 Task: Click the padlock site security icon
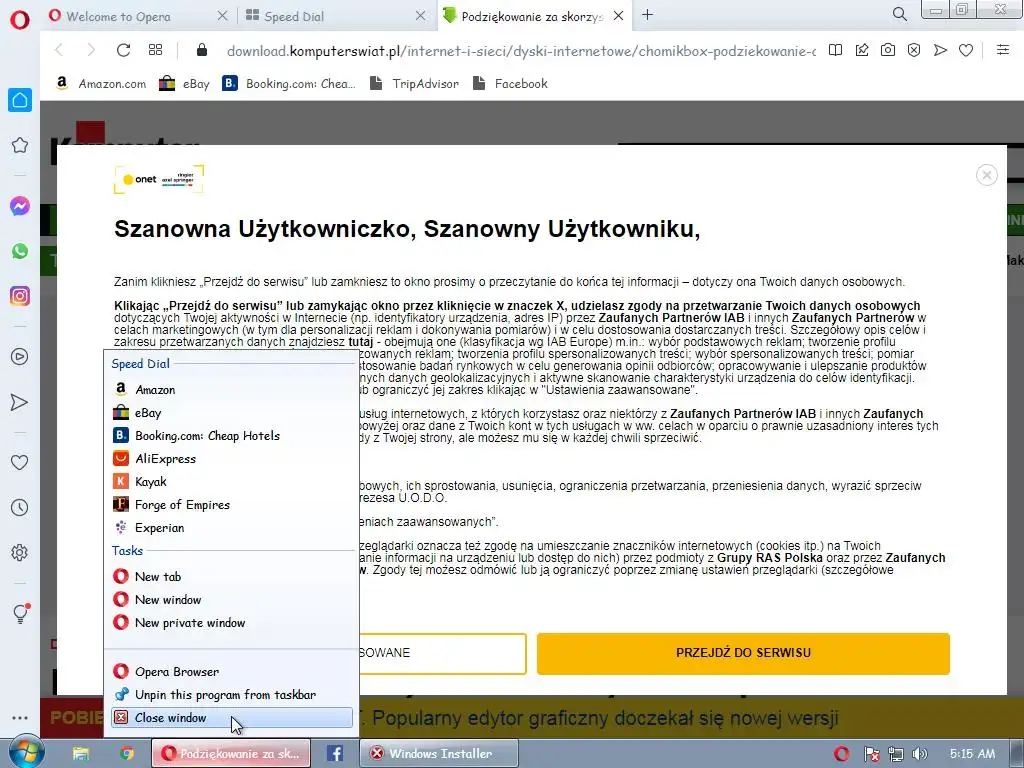coord(202,50)
